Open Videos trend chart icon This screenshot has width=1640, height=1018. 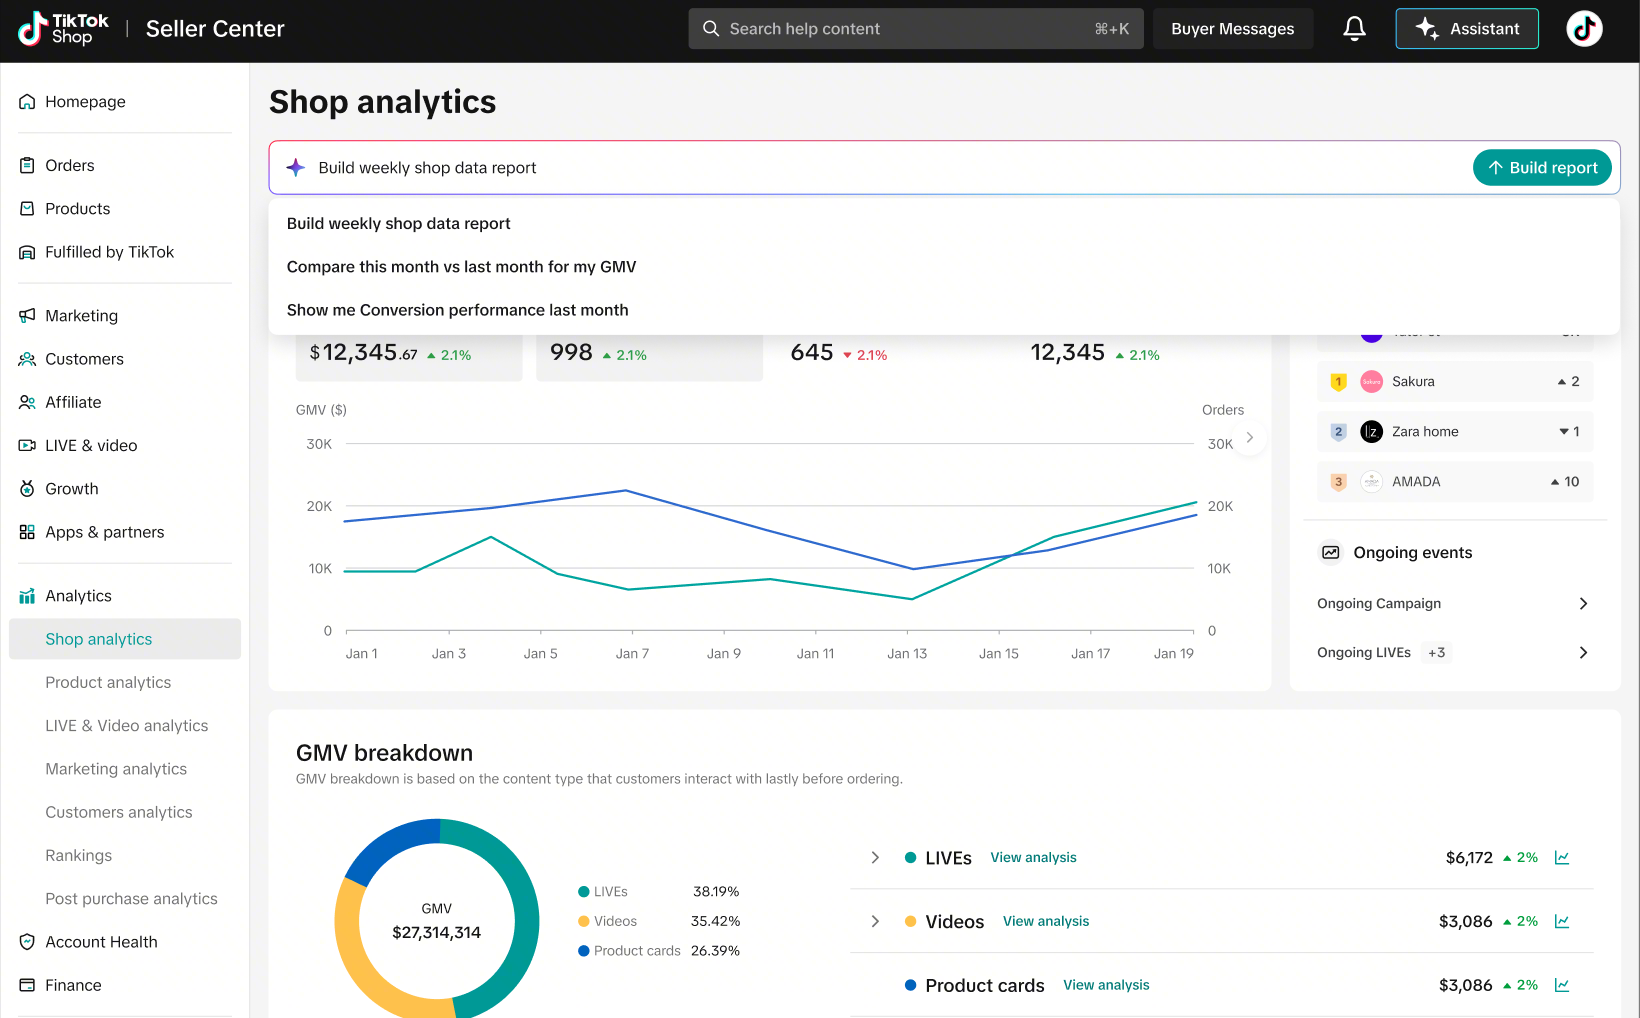coord(1562,922)
